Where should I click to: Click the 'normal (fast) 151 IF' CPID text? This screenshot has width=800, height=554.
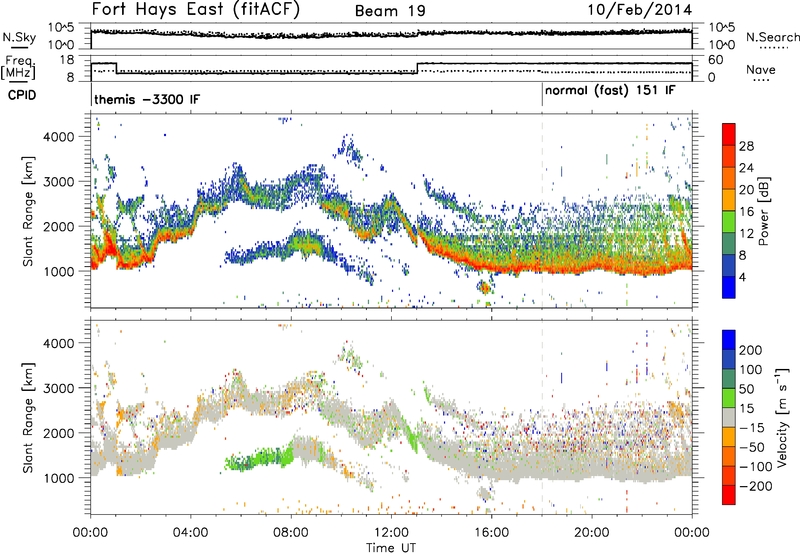click(x=610, y=91)
